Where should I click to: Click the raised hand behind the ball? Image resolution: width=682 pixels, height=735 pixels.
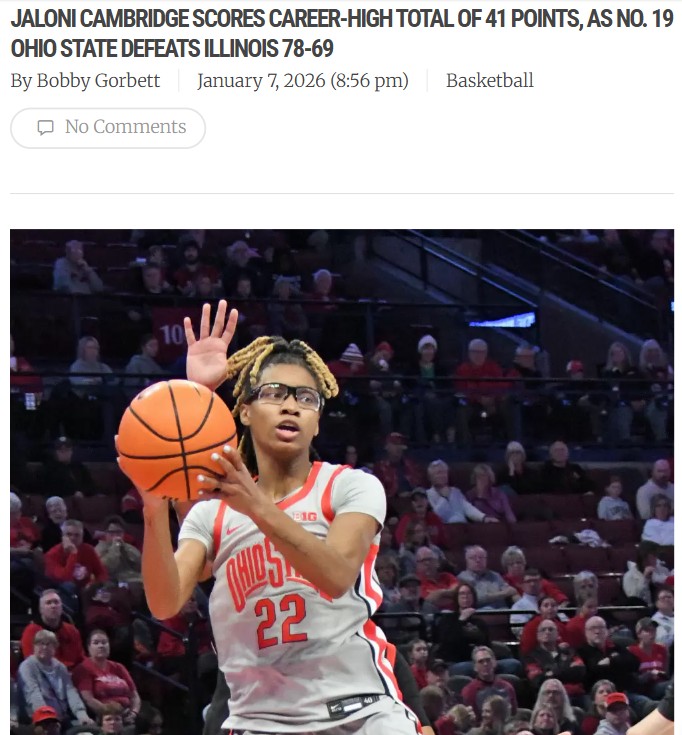[x=210, y=345]
